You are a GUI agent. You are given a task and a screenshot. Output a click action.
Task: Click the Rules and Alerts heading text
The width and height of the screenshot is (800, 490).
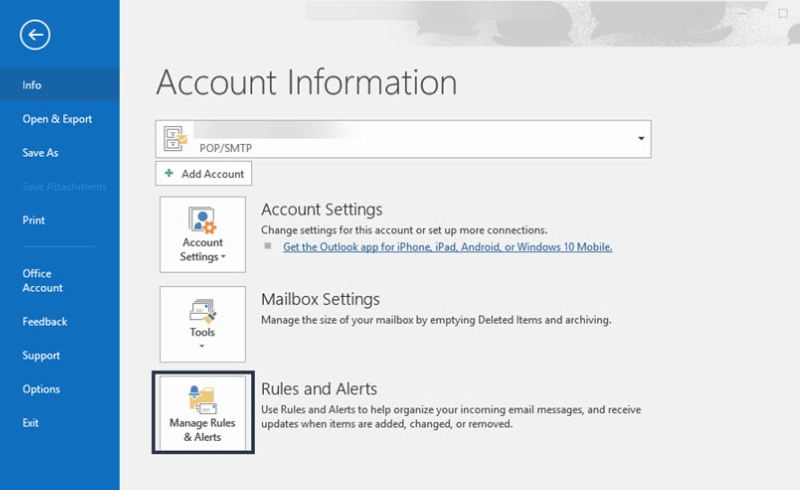tap(319, 389)
